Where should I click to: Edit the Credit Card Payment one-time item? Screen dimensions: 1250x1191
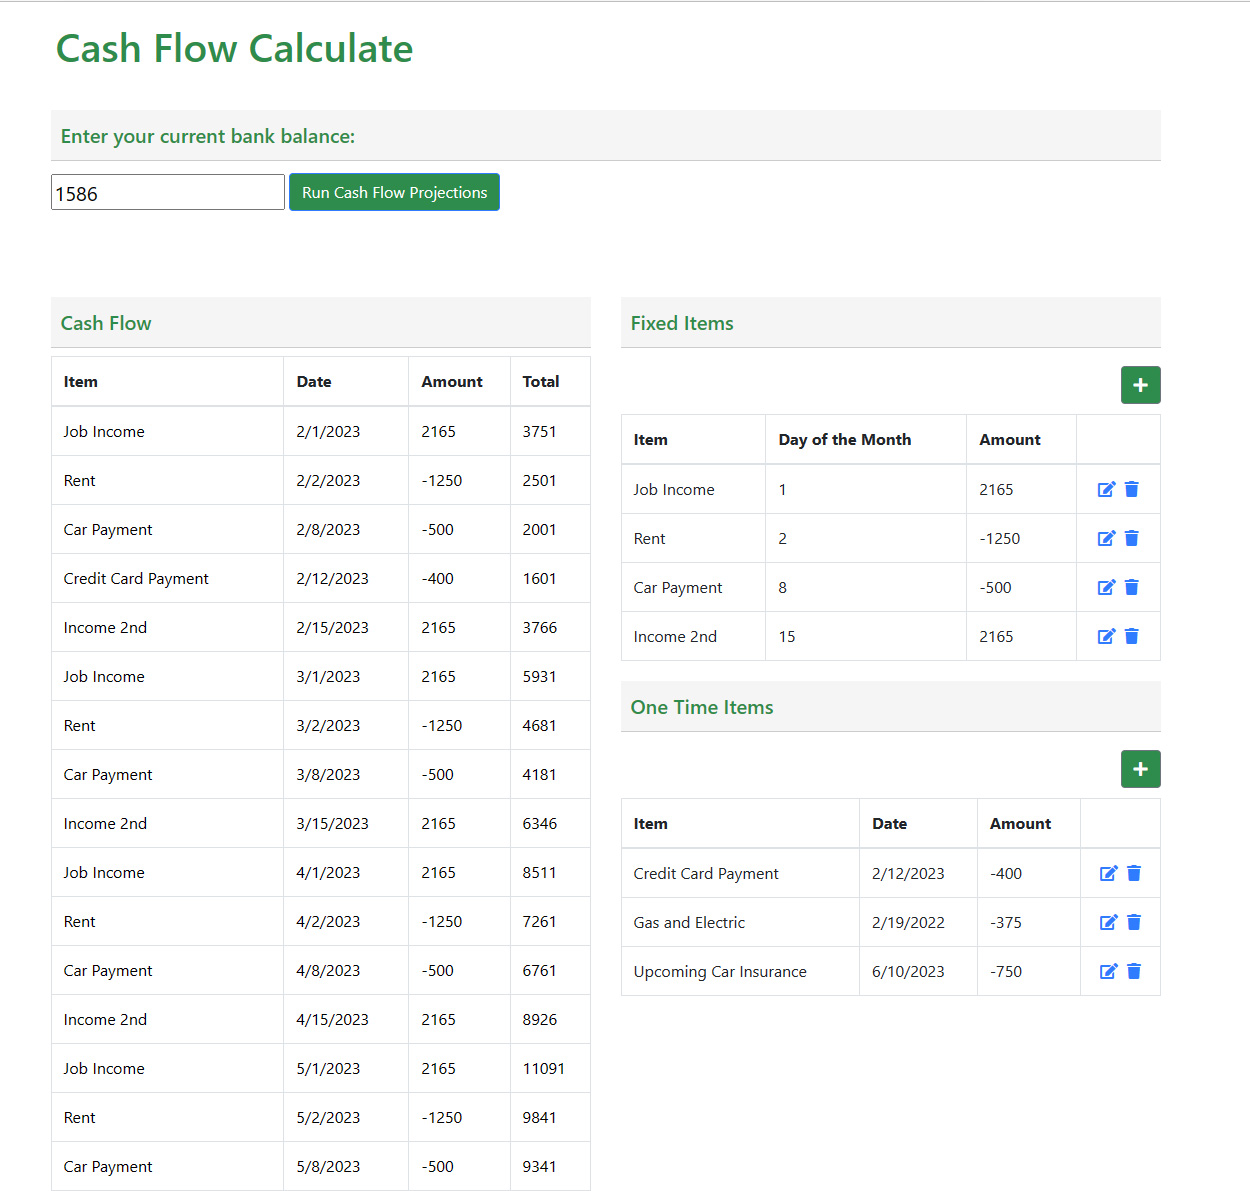(1108, 873)
